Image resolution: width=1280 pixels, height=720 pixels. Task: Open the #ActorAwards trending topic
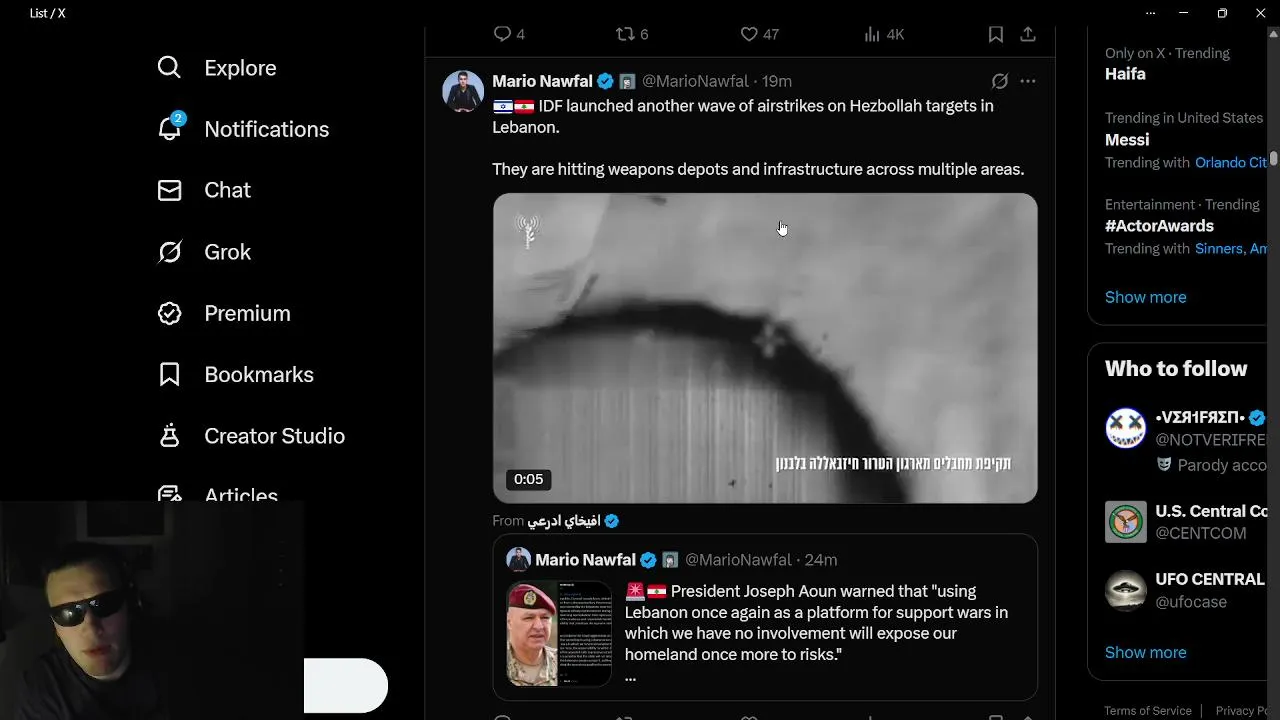[1159, 226]
